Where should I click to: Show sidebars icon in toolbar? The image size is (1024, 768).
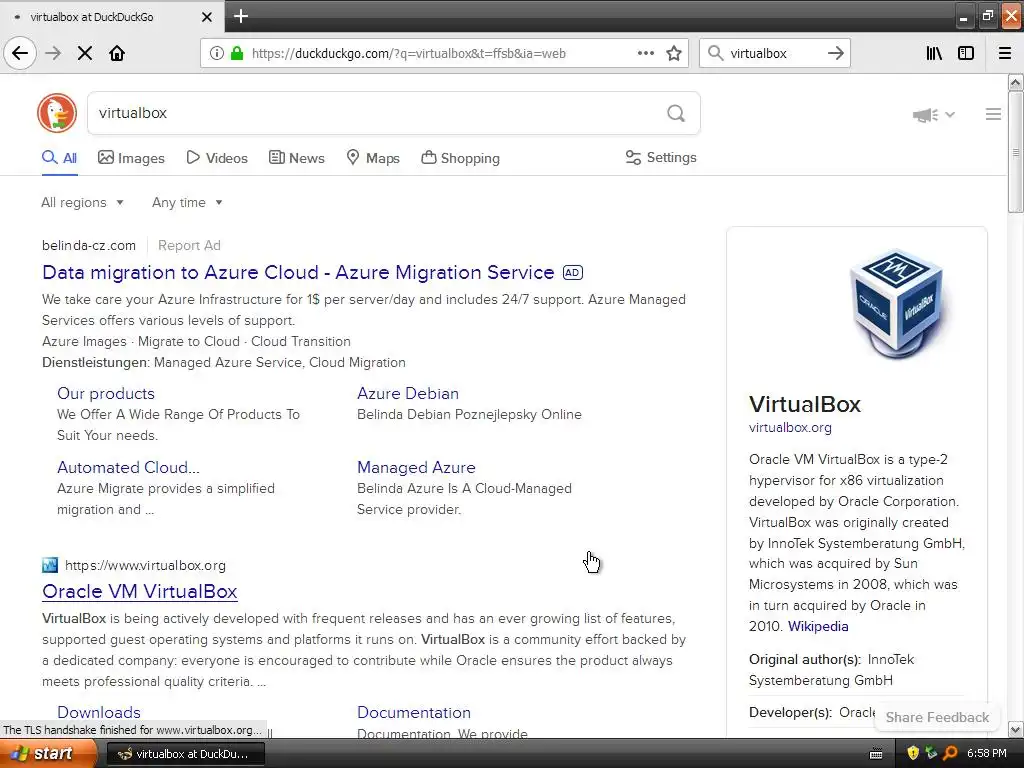tap(966, 53)
